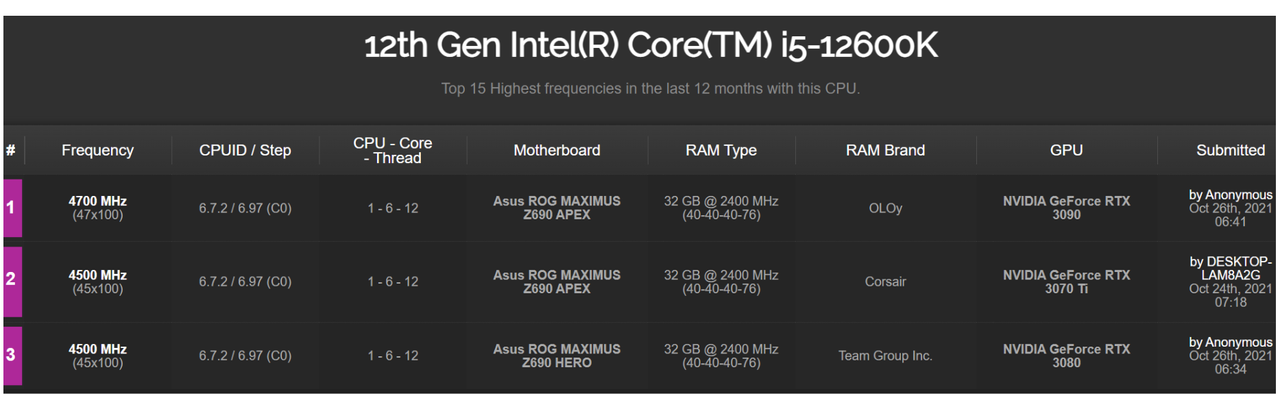Screen dimensions: 1280x409
Task: Click the RAM Brand column header
Action: 885,150
